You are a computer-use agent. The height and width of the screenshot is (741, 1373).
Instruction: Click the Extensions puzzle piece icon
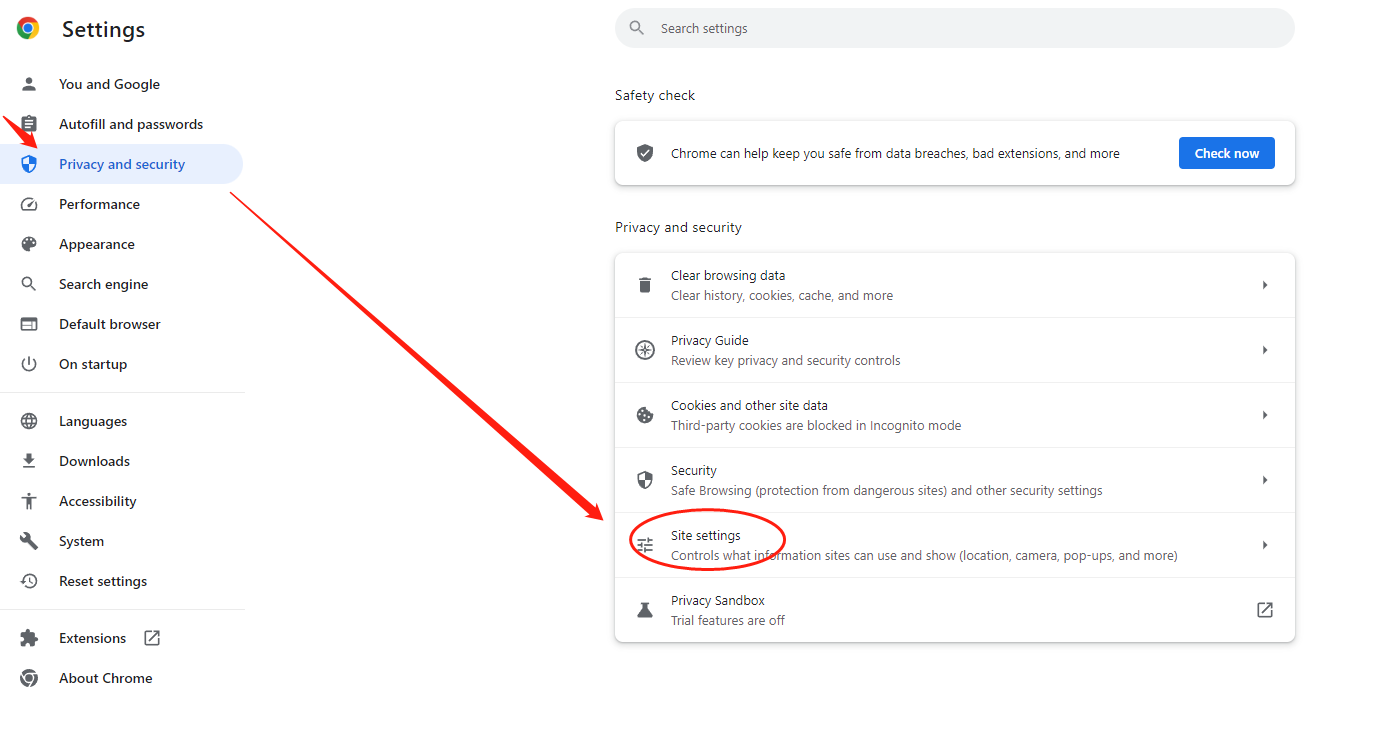[x=29, y=638]
